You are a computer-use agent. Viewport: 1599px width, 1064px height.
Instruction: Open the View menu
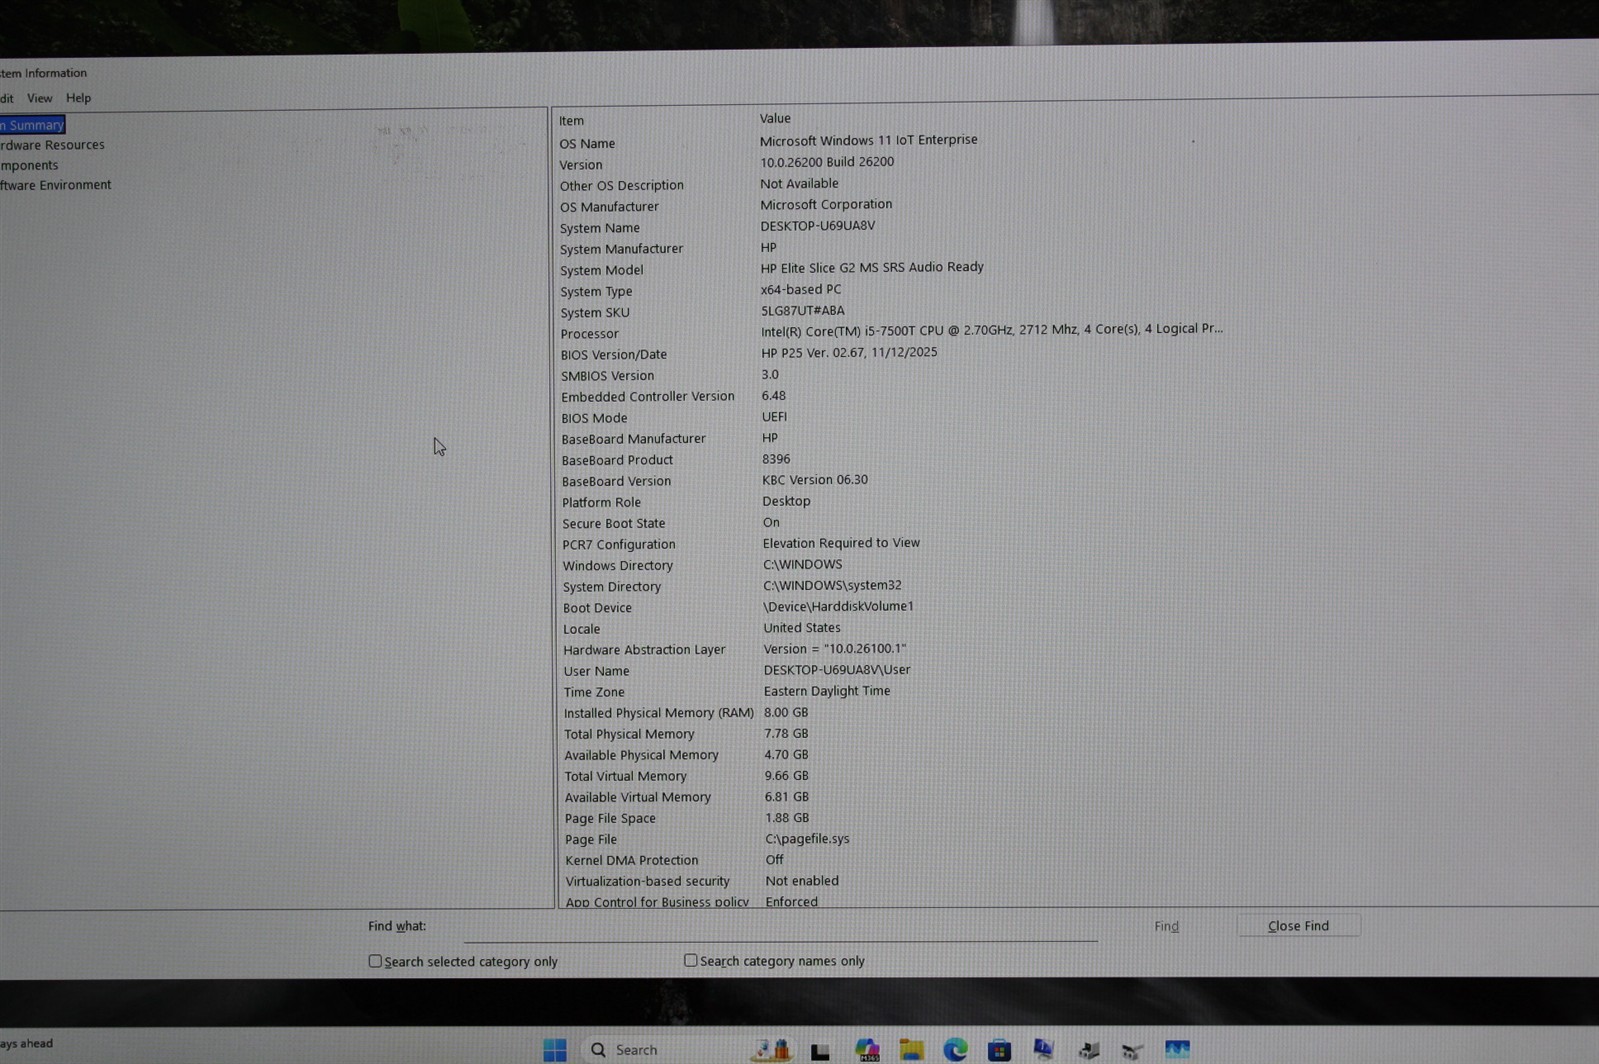click(40, 98)
